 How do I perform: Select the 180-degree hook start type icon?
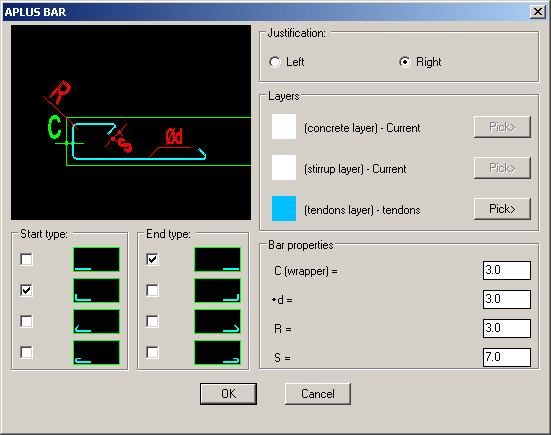coord(96,352)
